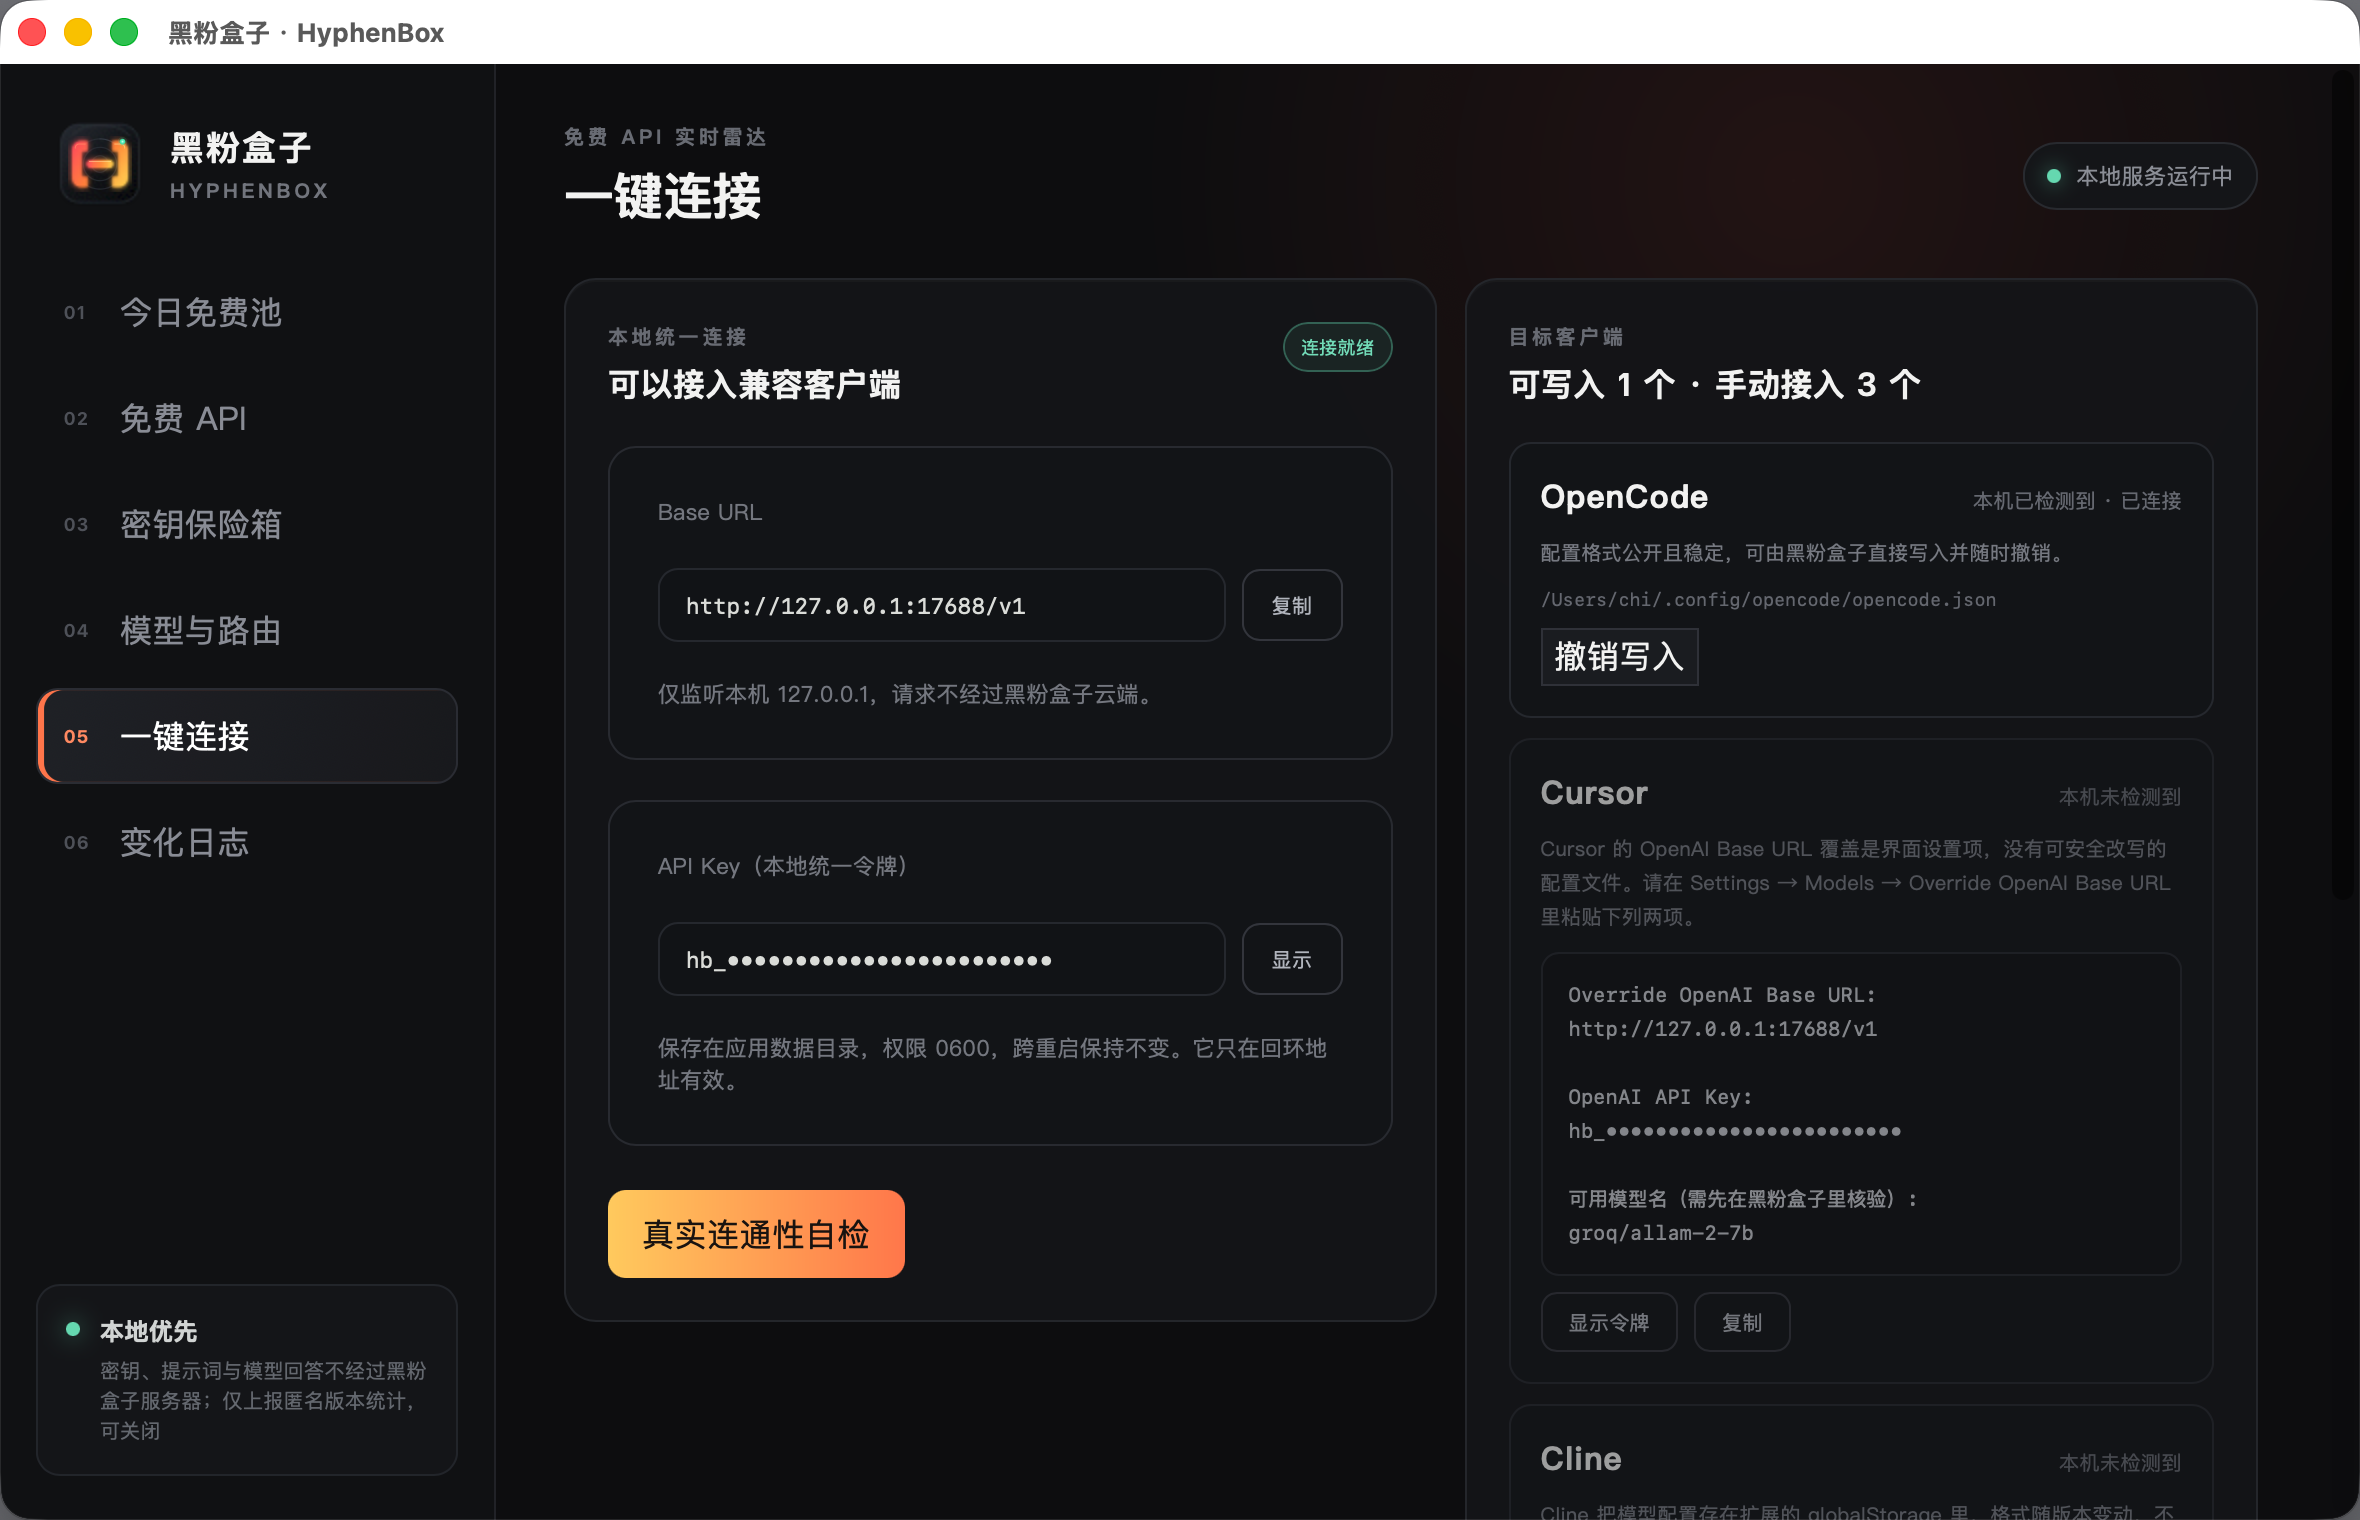
Task: Click 可写入 1 个 · 手动接入 3 个 heading
Action: 1715,385
